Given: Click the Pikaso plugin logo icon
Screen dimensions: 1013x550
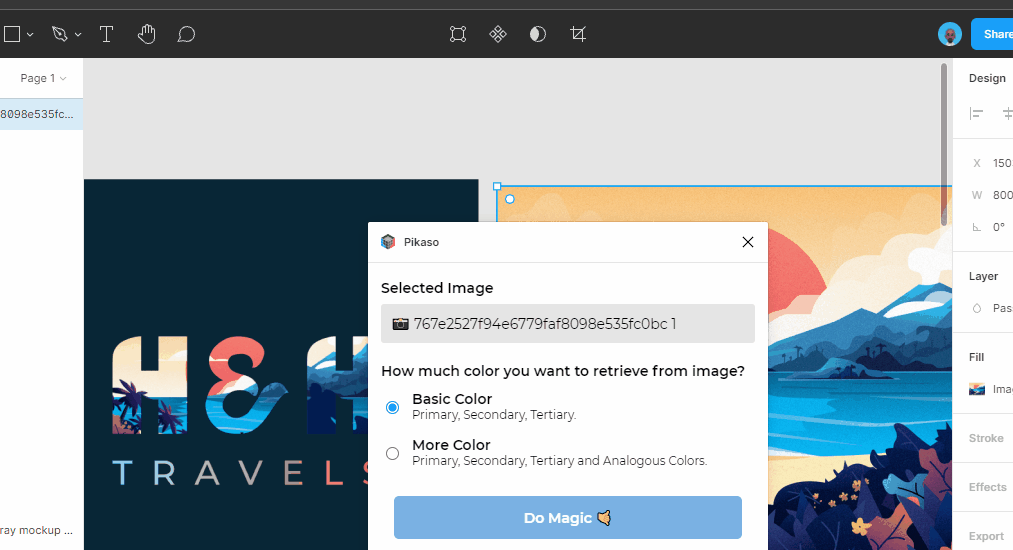Looking at the screenshot, I should tap(388, 242).
